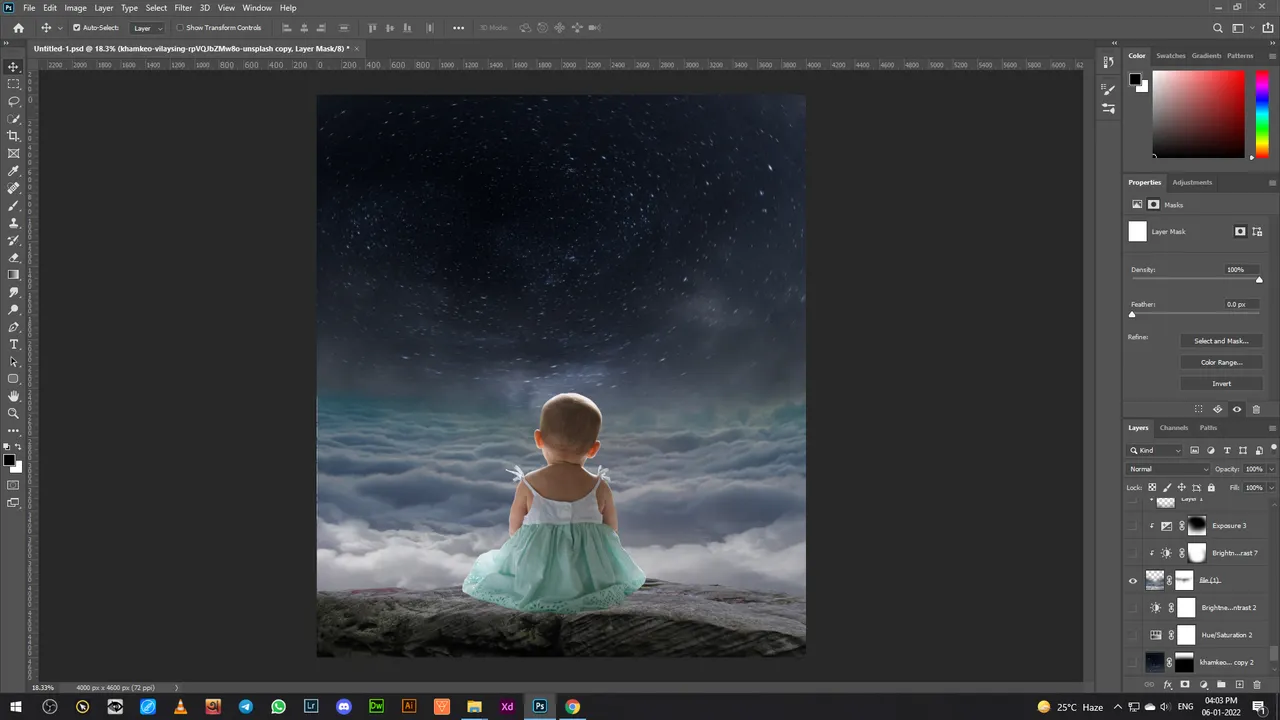1280x720 pixels.
Task: Create a new group folder icon
Action: click(1221, 684)
